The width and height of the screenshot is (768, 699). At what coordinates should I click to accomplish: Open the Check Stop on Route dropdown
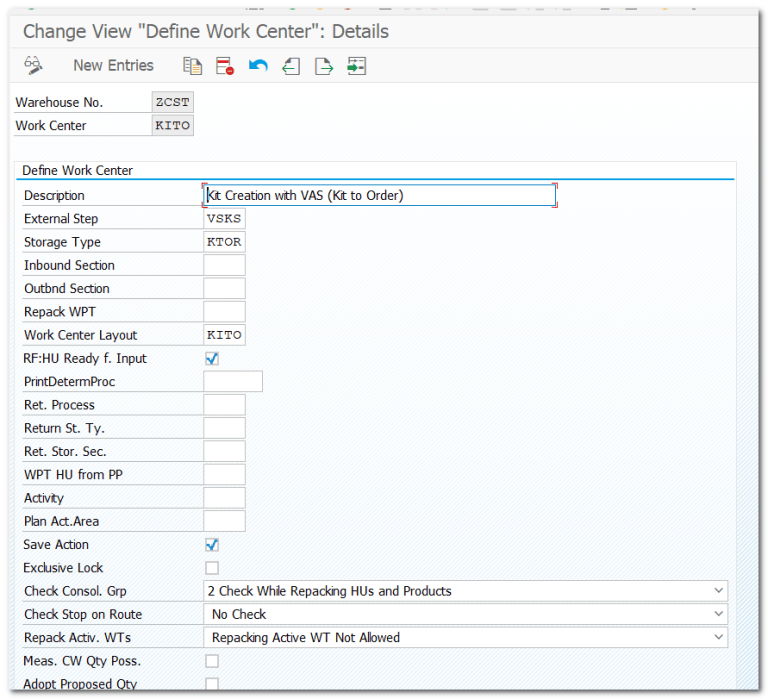click(x=465, y=614)
